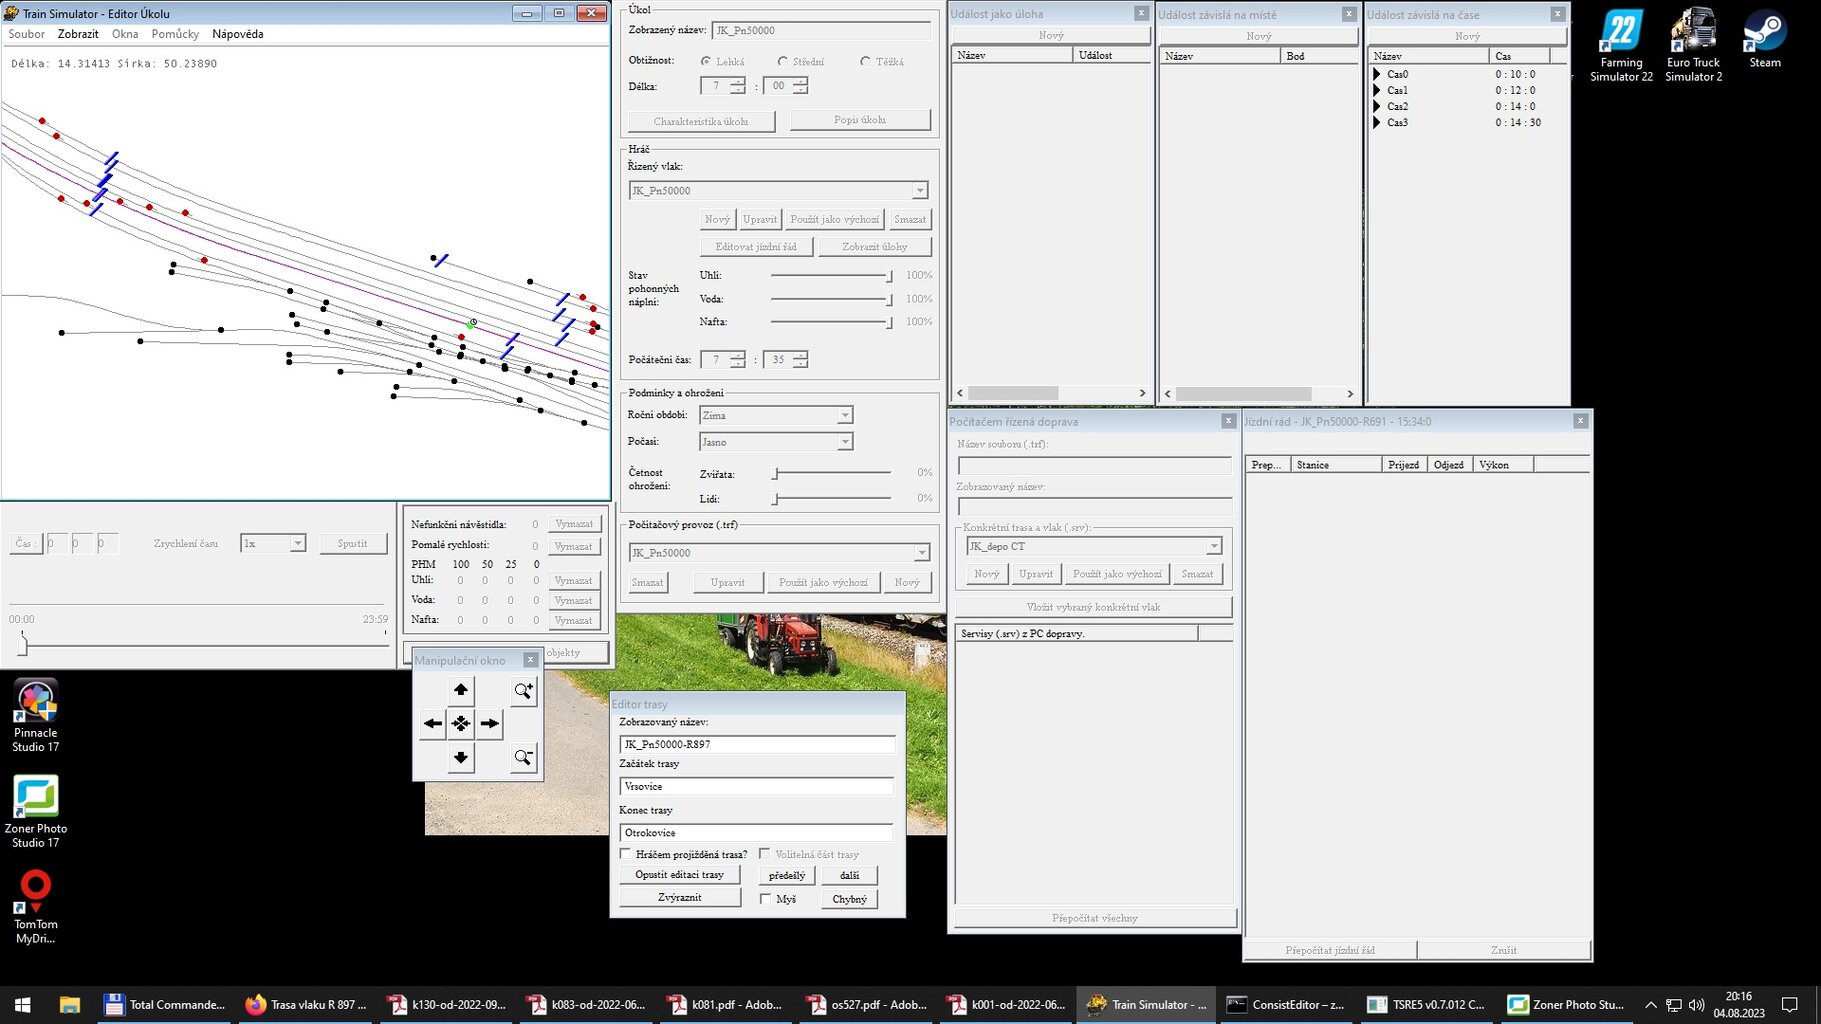Select Těžká difficulty radio button
Screen dimensions: 1821x1024
point(865,61)
